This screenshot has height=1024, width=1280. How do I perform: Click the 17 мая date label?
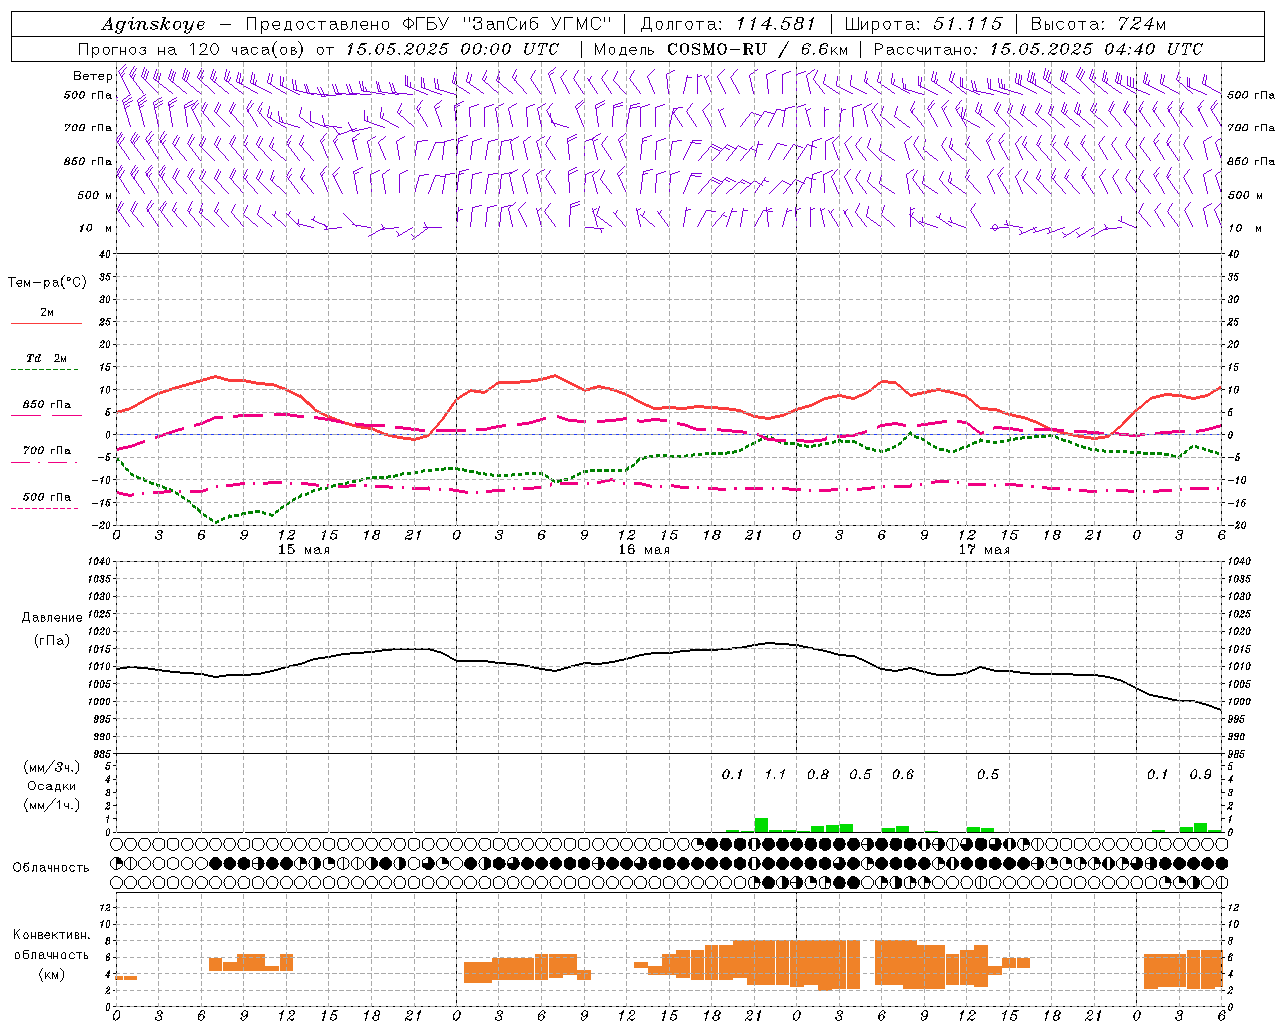click(984, 550)
